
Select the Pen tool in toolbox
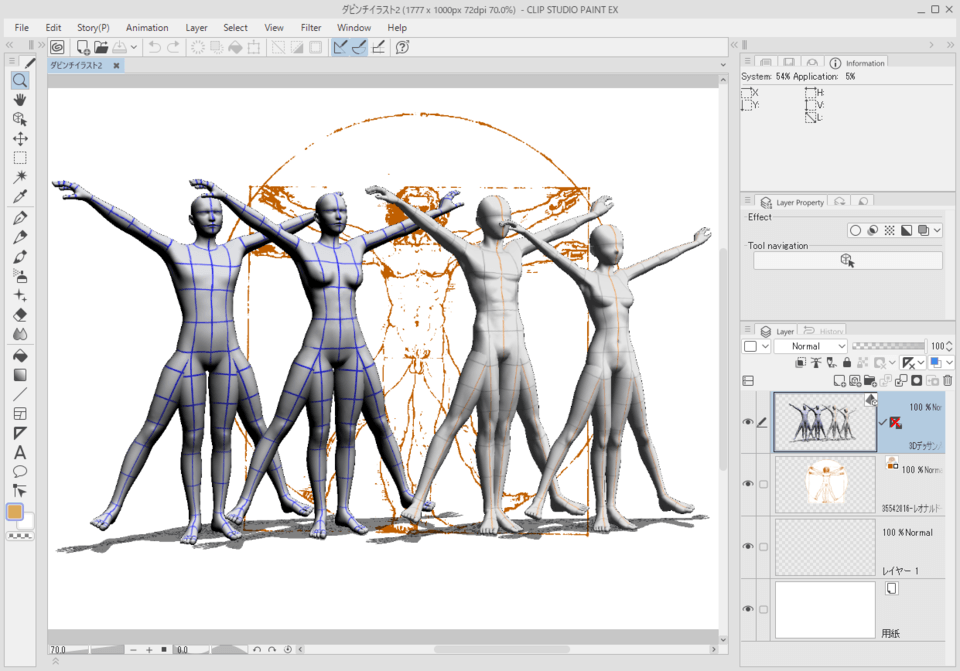pyautogui.click(x=20, y=218)
